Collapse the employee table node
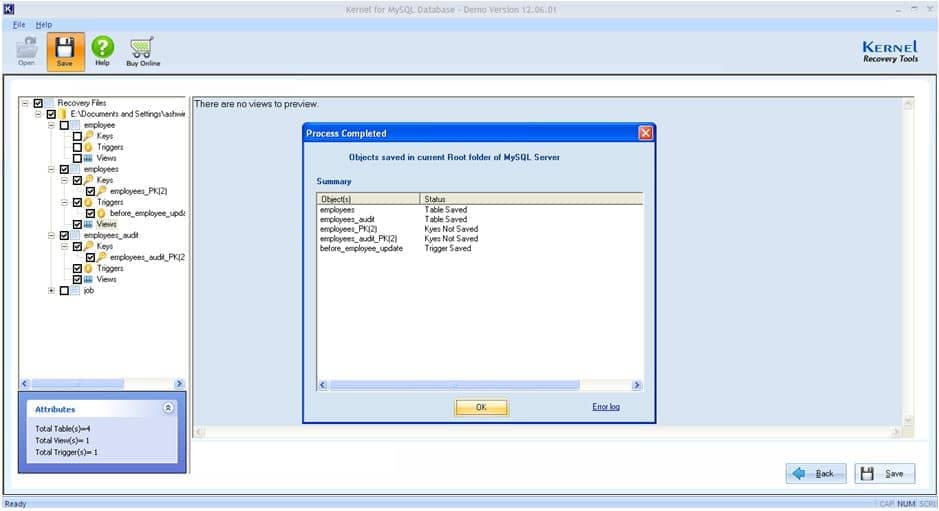This screenshot has width=939, height=511. point(52,125)
